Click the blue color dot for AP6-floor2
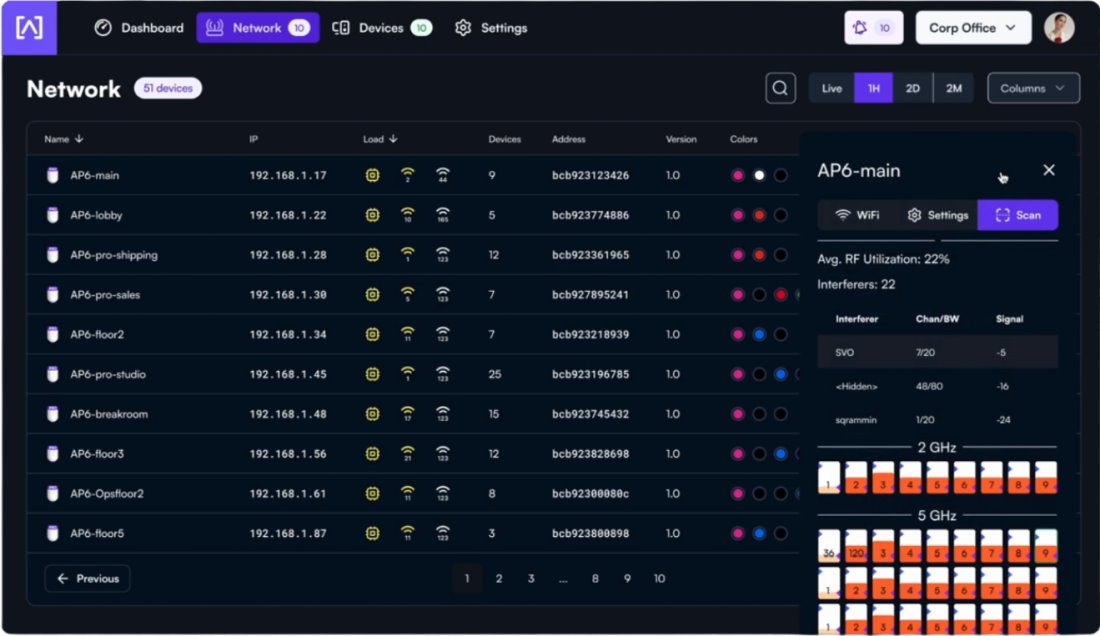The image size is (1100, 636). [759, 334]
